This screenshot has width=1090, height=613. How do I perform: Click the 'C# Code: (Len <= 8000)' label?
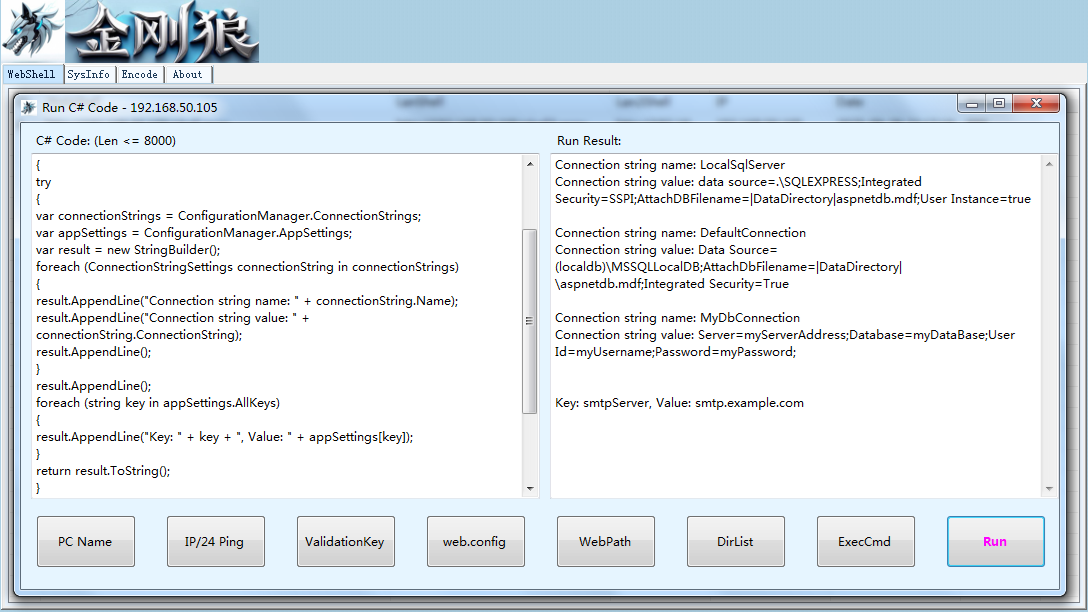coord(106,140)
